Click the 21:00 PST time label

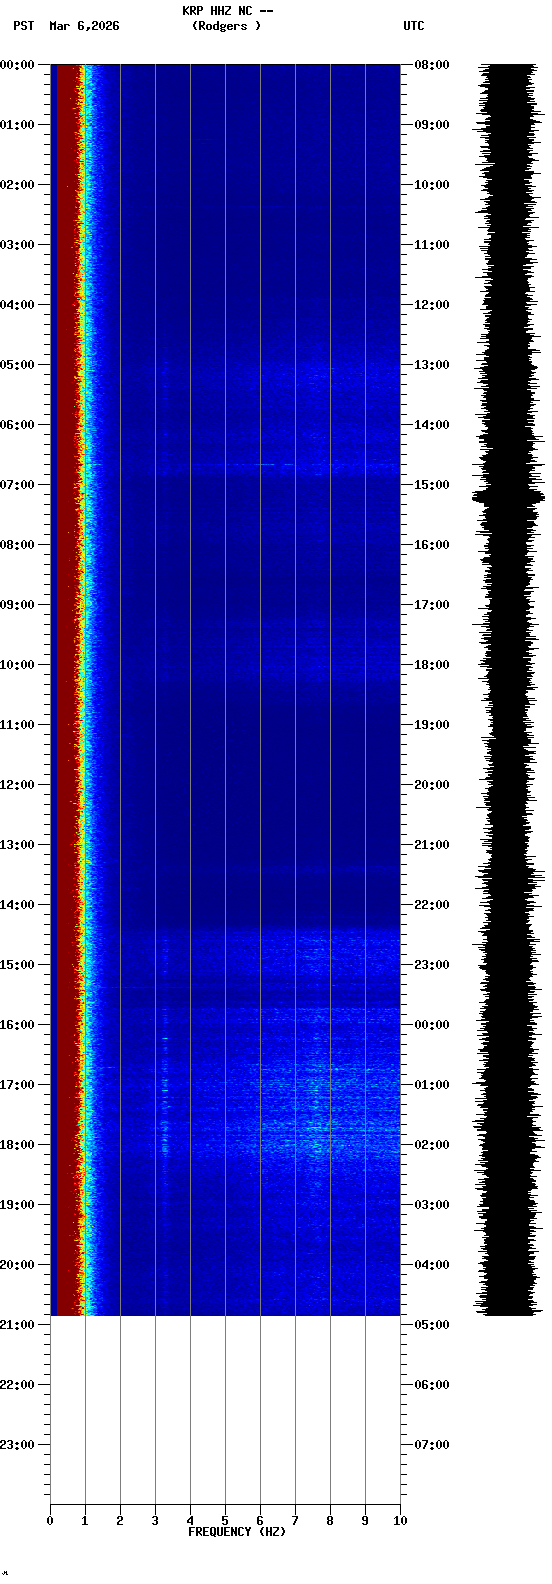[18, 1325]
